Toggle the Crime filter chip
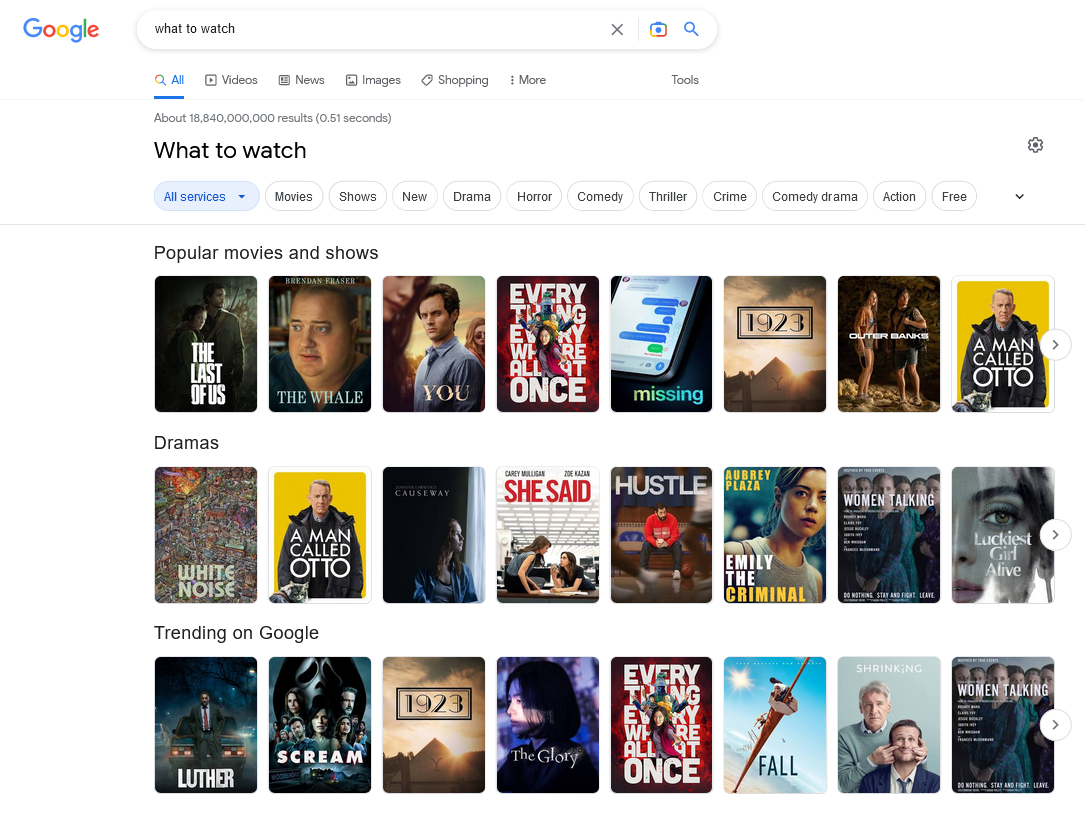Viewport: 1085px width, 815px height. (x=730, y=196)
